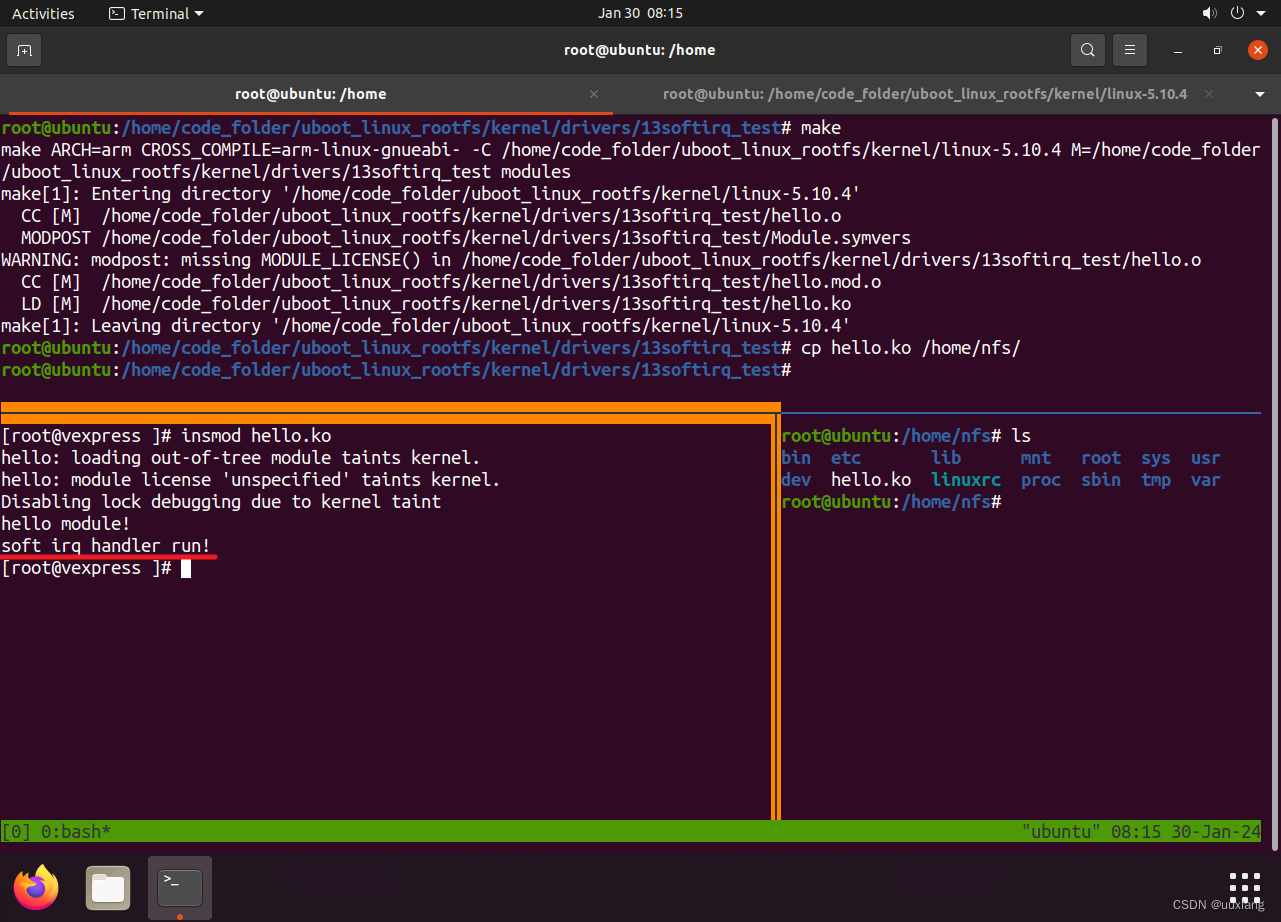Switch to the root@ubuntu: /home tab
1281x922 pixels.
tap(310, 94)
